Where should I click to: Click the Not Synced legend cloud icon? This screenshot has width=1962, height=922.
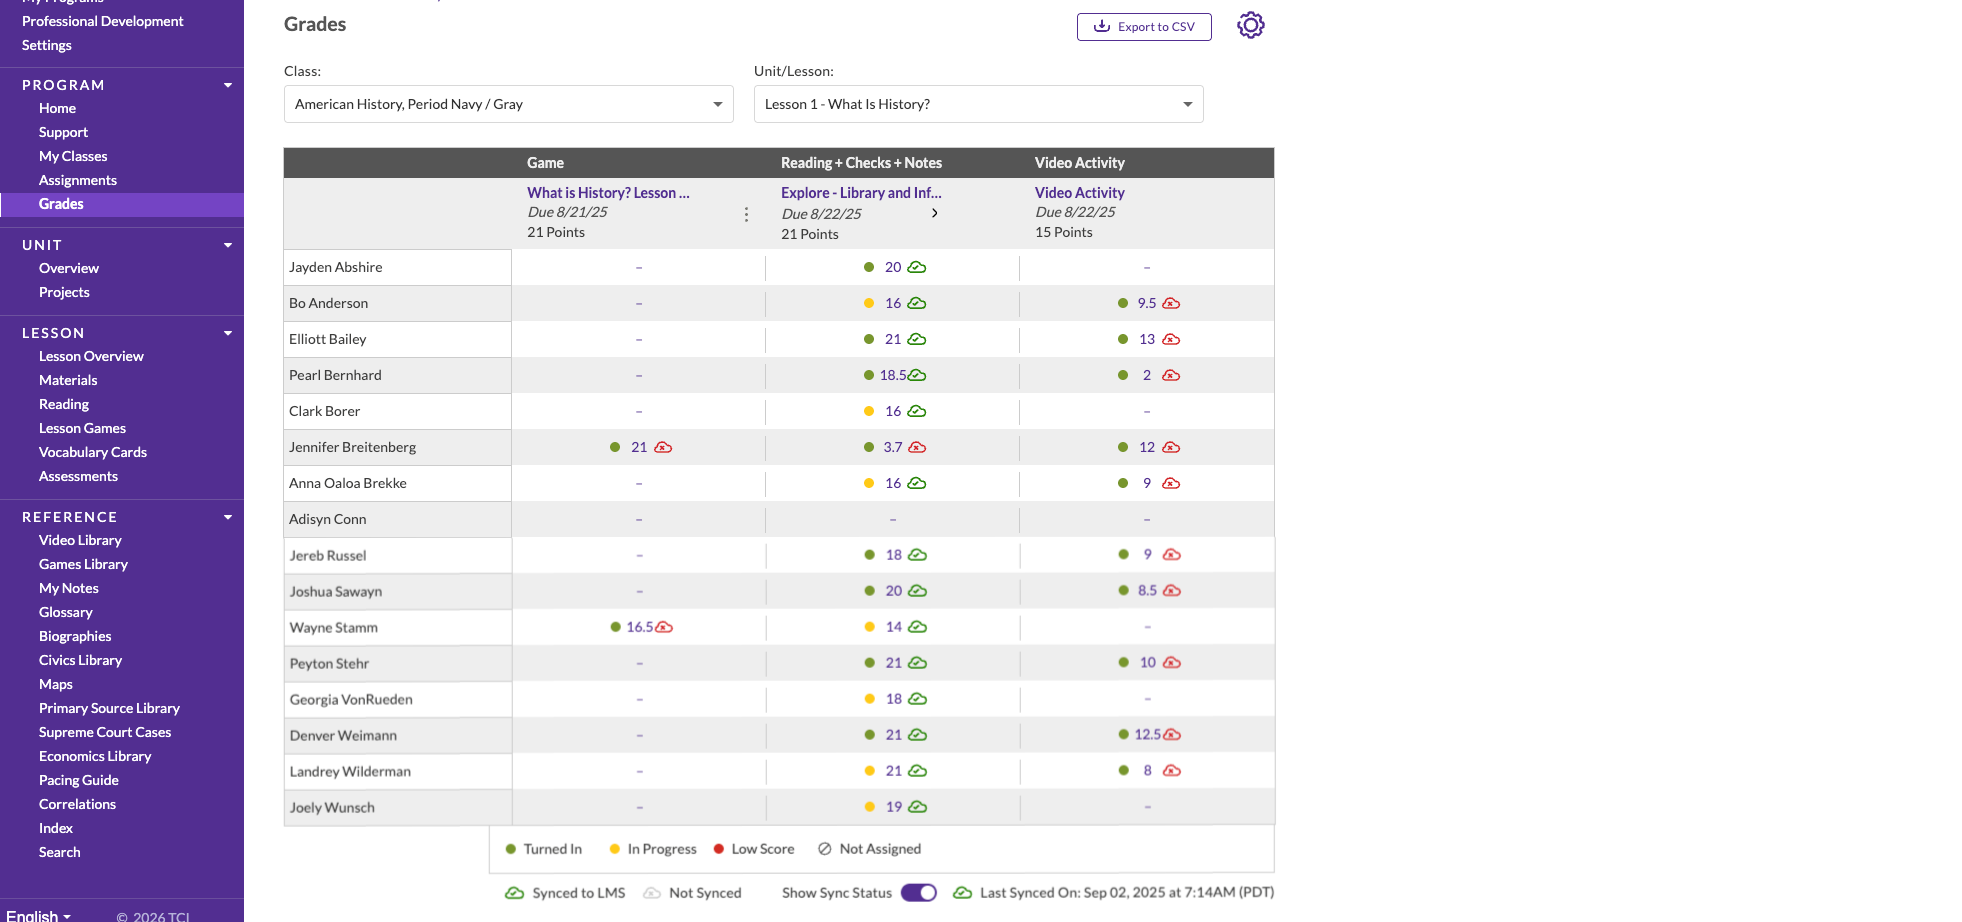pos(652,893)
